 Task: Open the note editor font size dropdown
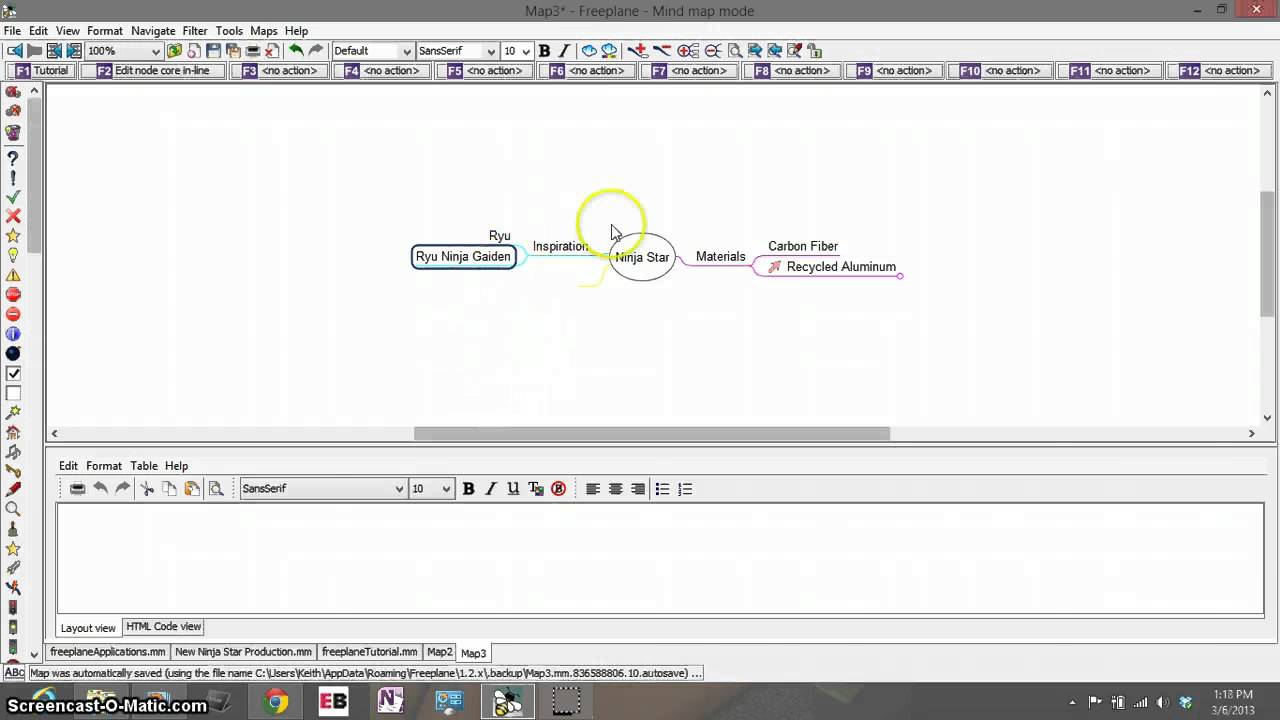tap(445, 489)
